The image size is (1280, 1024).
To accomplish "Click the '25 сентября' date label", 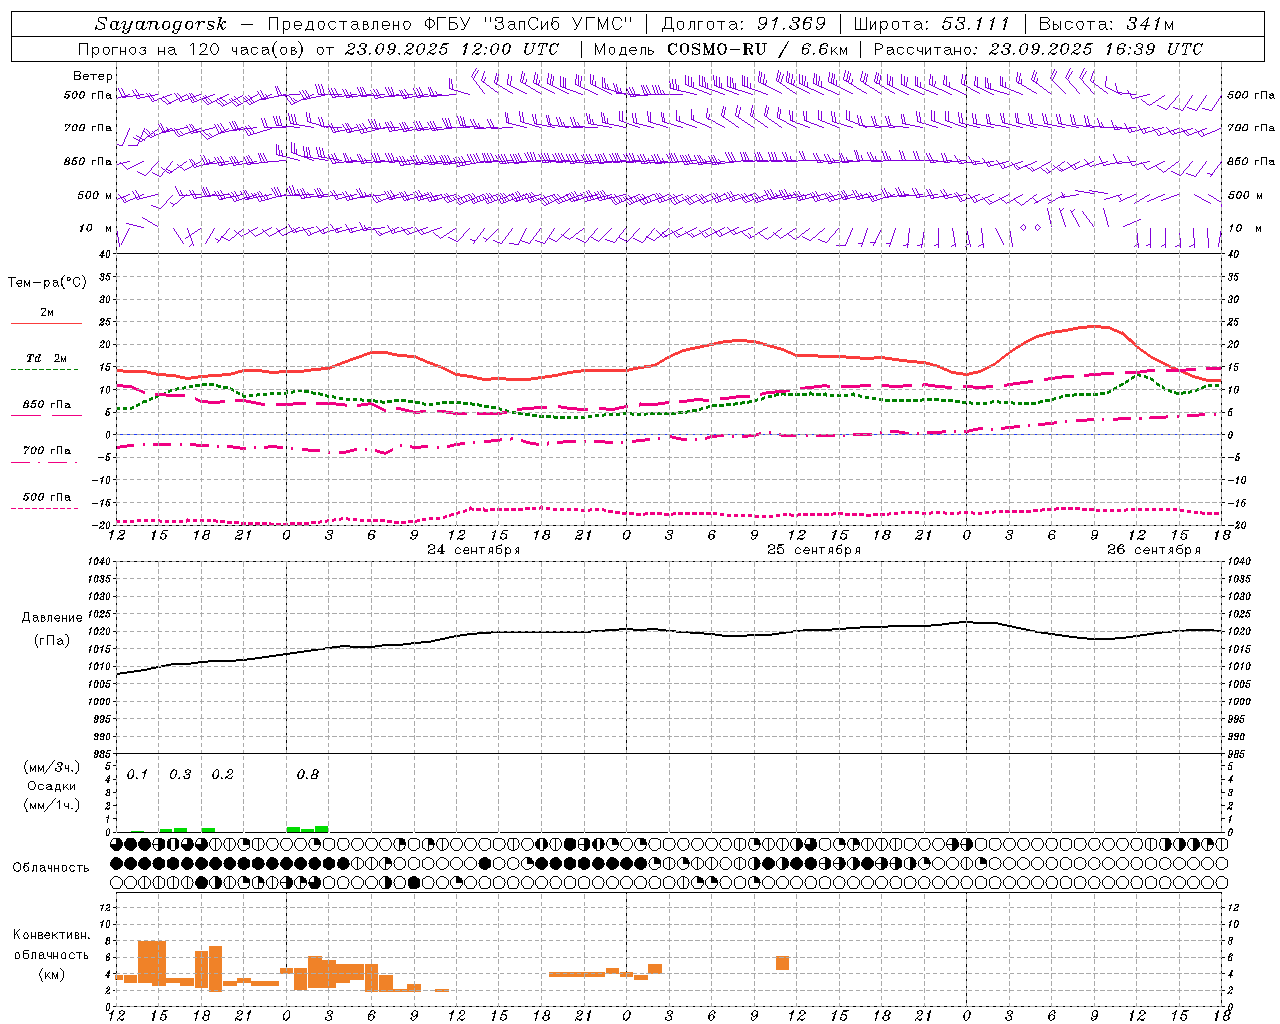I will [814, 550].
